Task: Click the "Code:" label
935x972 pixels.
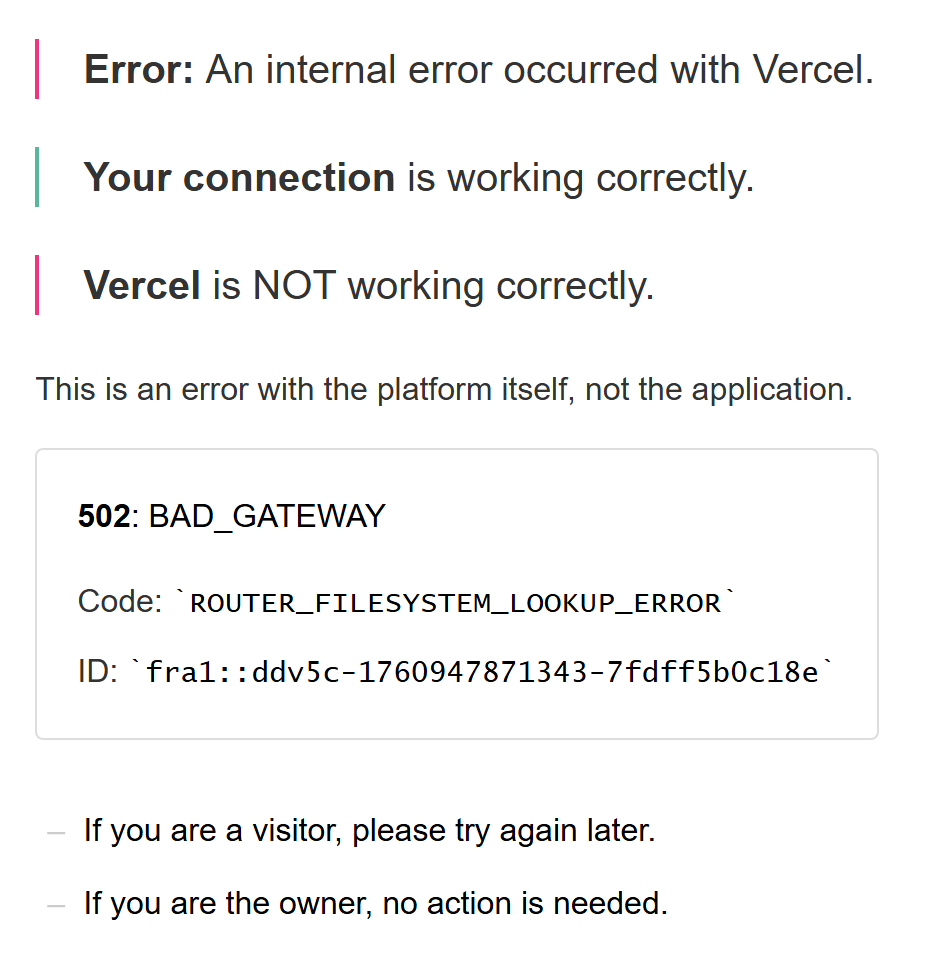Action: pyautogui.click(x=119, y=602)
